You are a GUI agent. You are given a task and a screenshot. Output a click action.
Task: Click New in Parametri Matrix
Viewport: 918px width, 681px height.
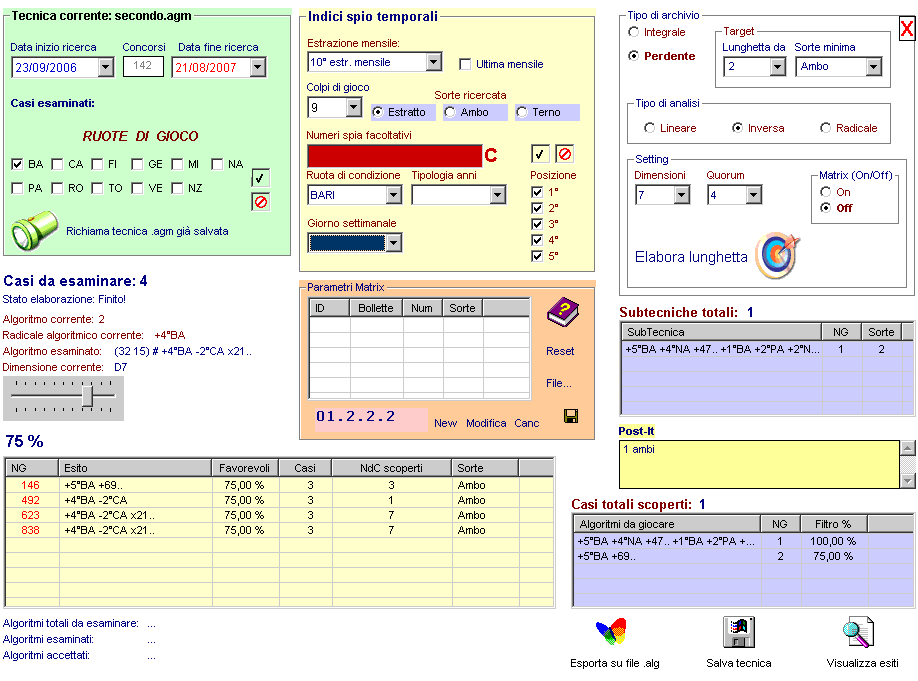tap(446, 423)
